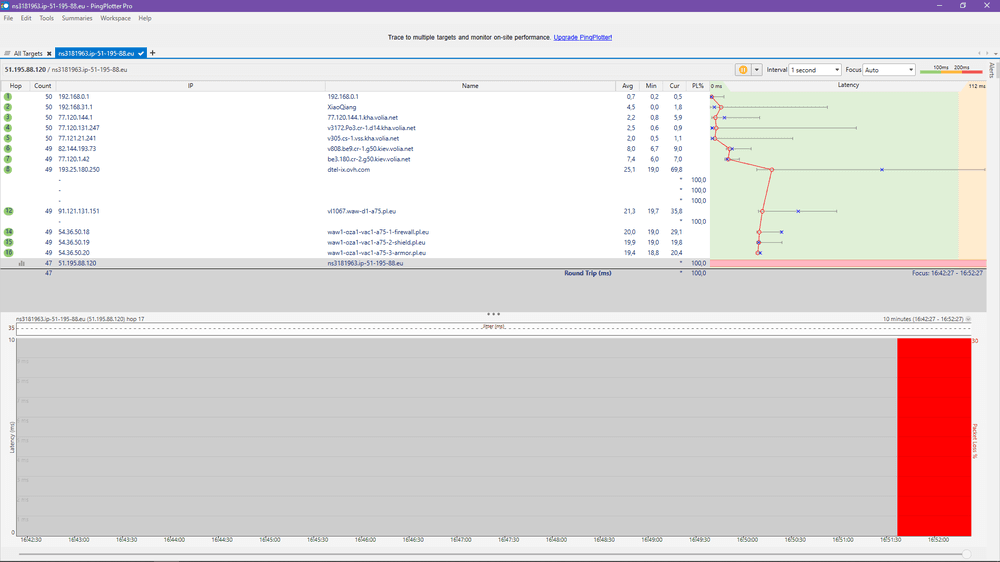The height and width of the screenshot is (562, 1000).
Task: Click the hop 1 green circle icon
Action: coord(8,96)
